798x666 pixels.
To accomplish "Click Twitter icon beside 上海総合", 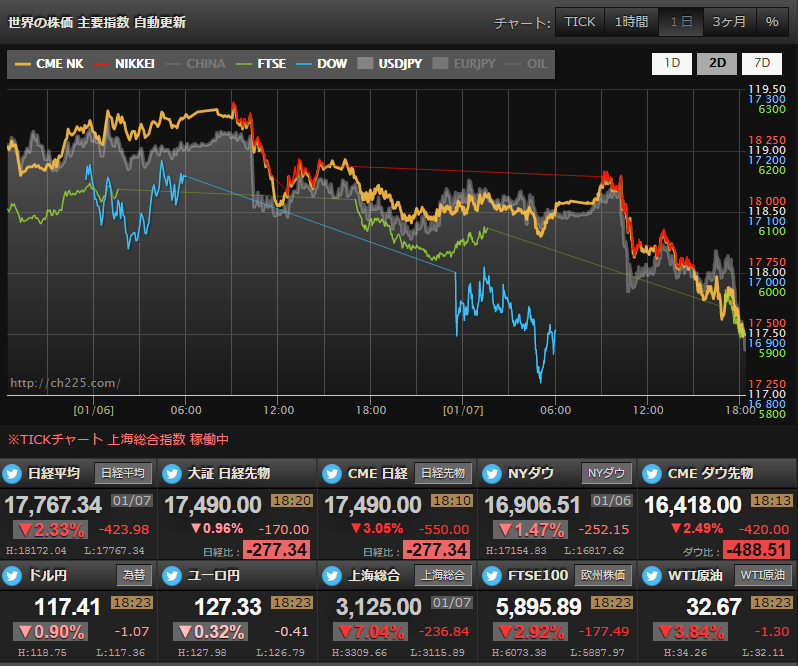I will (x=332, y=575).
